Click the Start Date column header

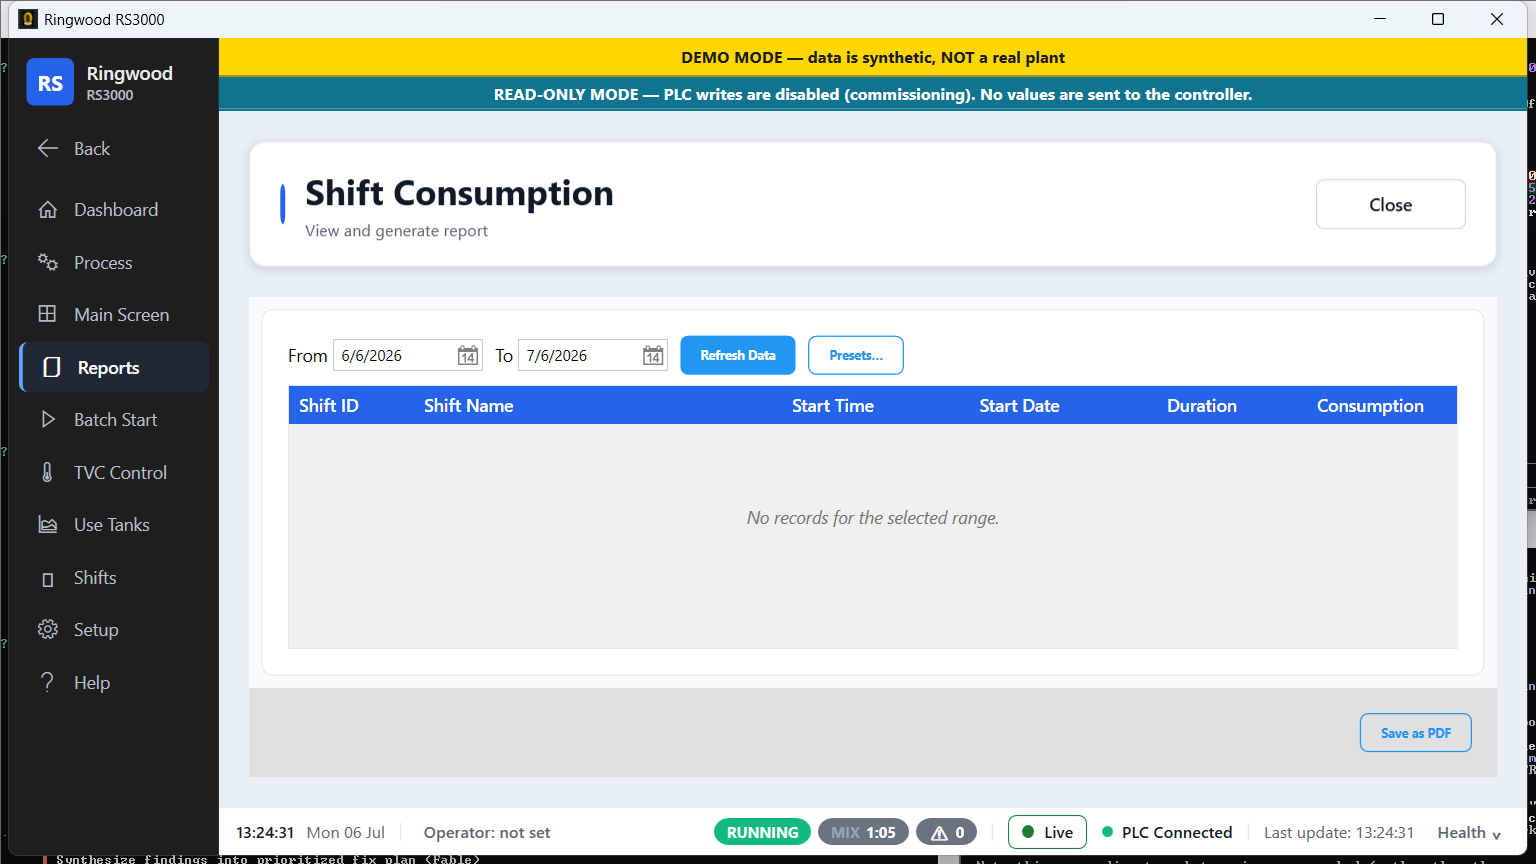point(1019,406)
